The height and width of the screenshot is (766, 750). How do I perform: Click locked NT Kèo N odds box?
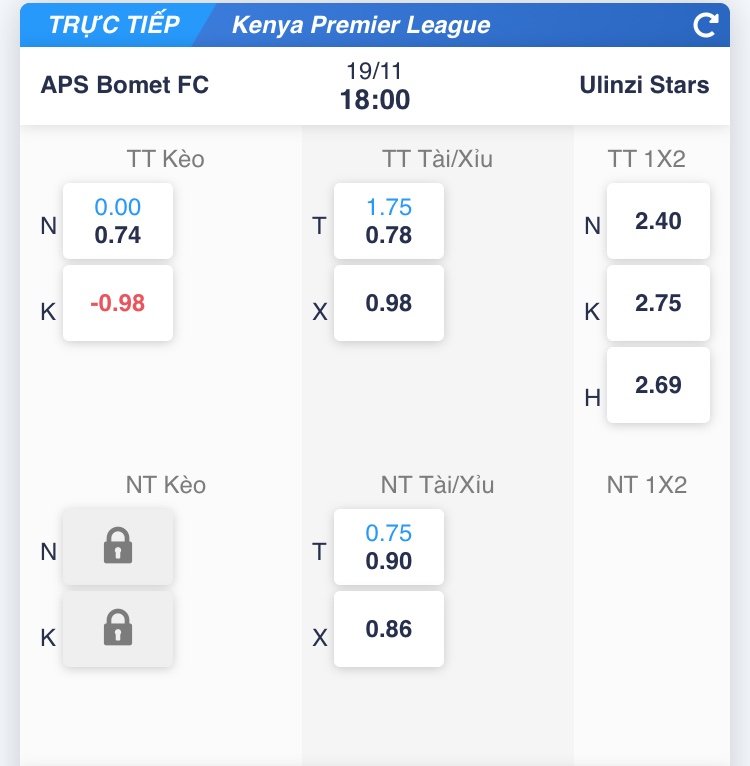(x=118, y=546)
